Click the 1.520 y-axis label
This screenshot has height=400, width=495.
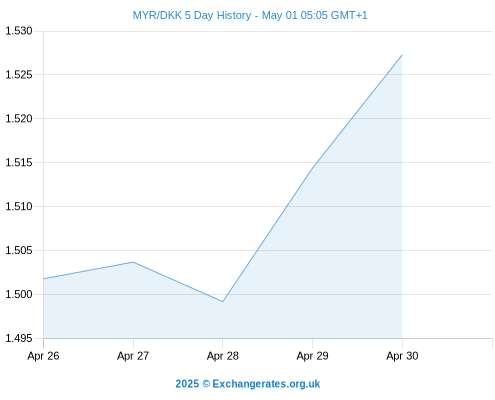tap(19, 118)
